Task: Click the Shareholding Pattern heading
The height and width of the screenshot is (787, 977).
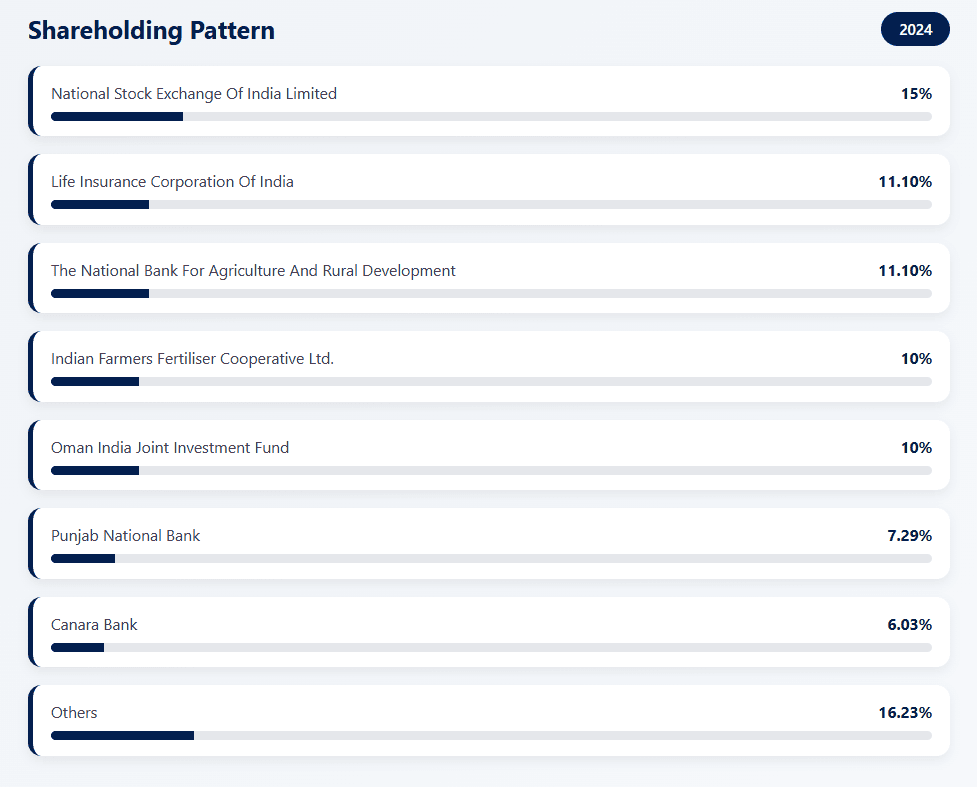Action: [x=151, y=31]
